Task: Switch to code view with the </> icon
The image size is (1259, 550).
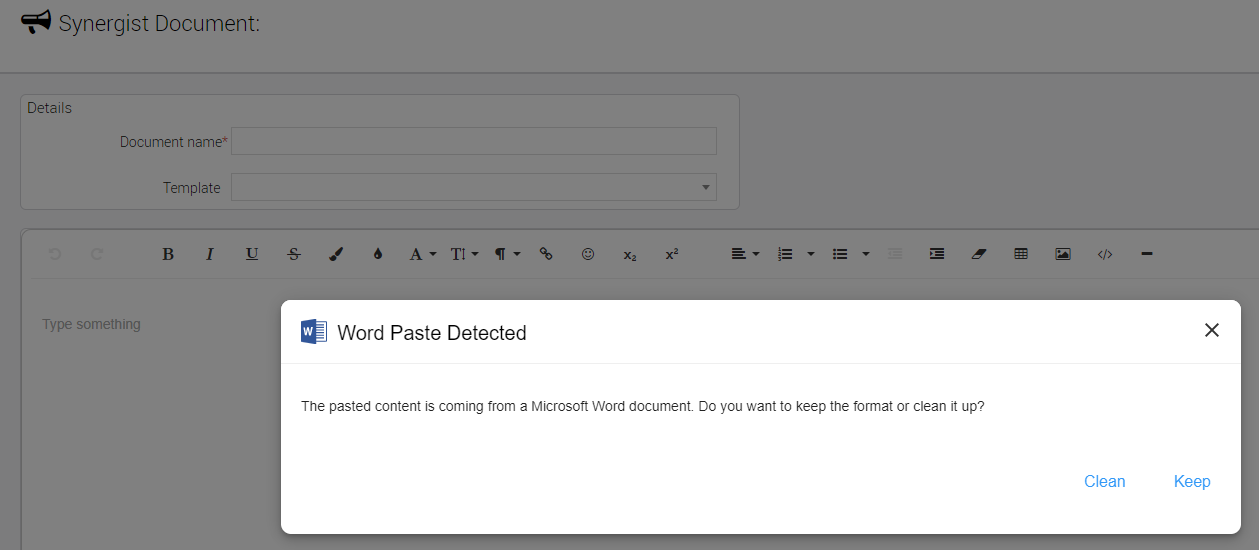Action: (x=1105, y=254)
